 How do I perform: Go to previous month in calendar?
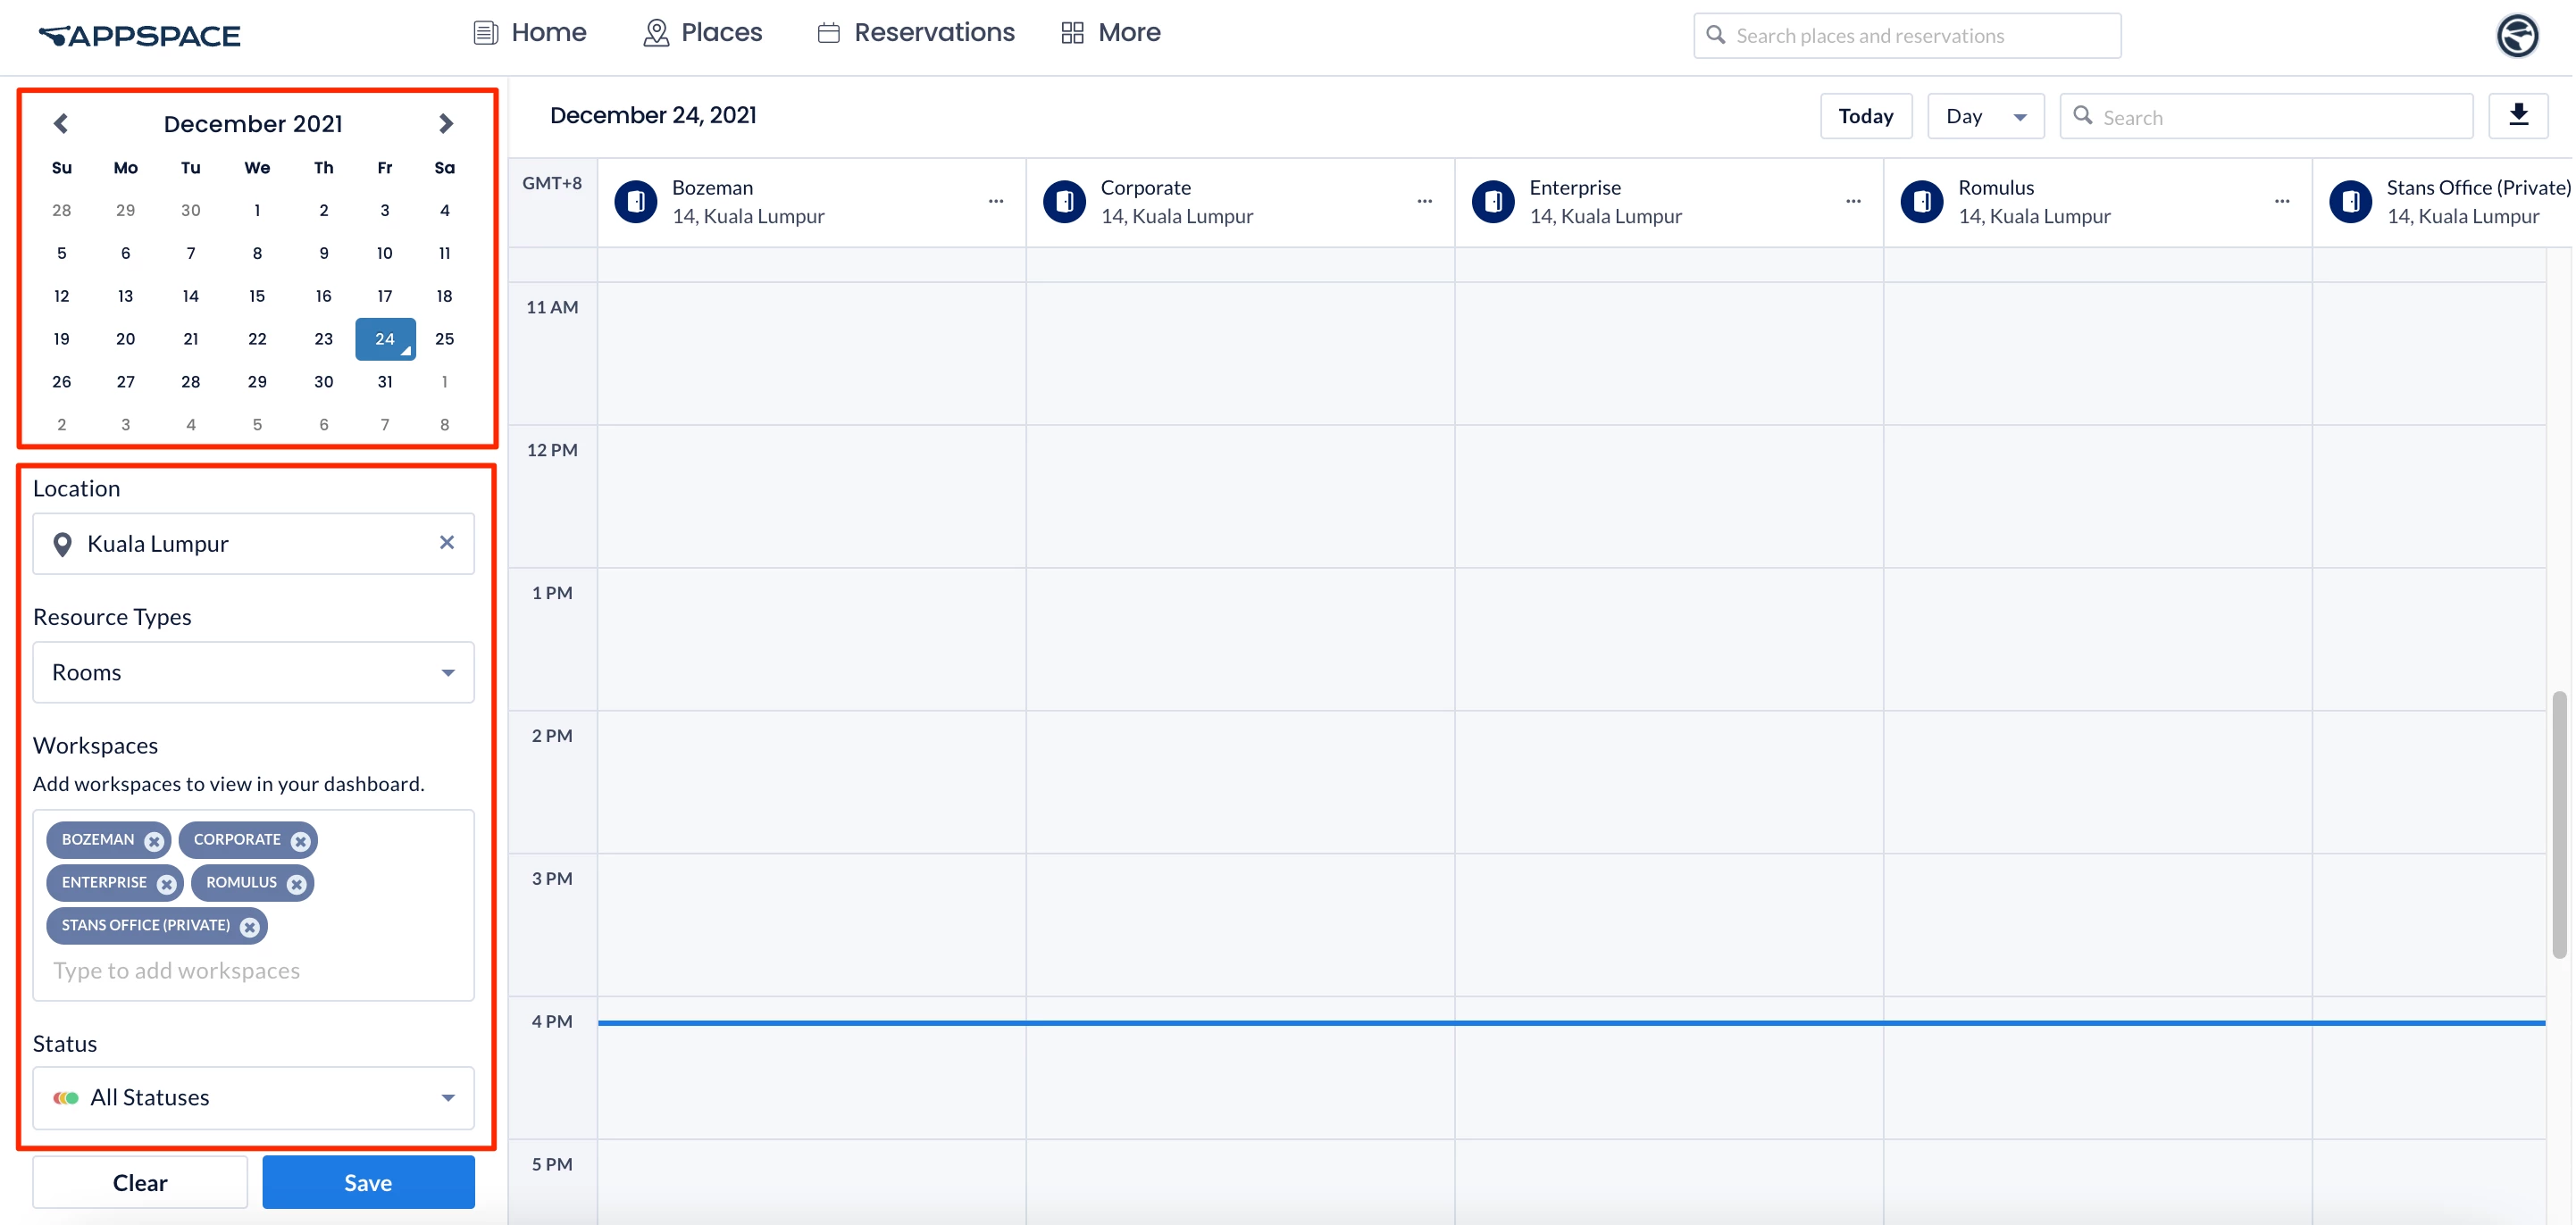click(x=61, y=123)
